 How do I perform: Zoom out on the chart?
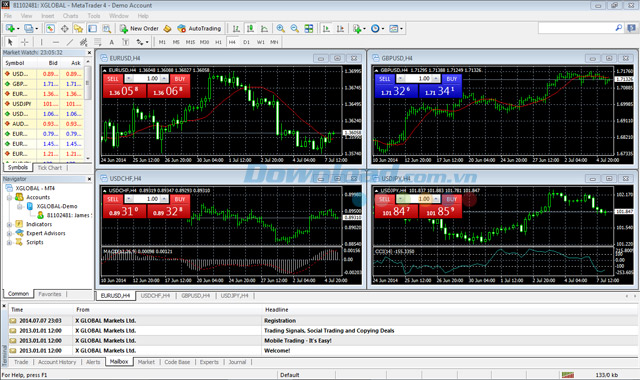point(295,29)
